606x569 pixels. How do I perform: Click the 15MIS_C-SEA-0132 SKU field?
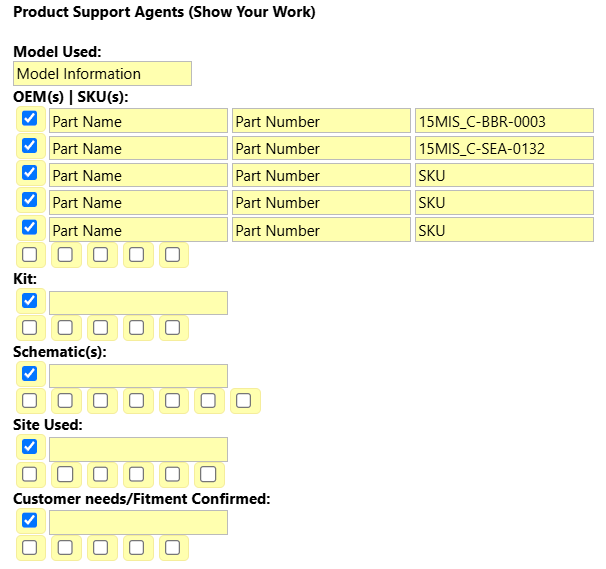tap(504, 148)
